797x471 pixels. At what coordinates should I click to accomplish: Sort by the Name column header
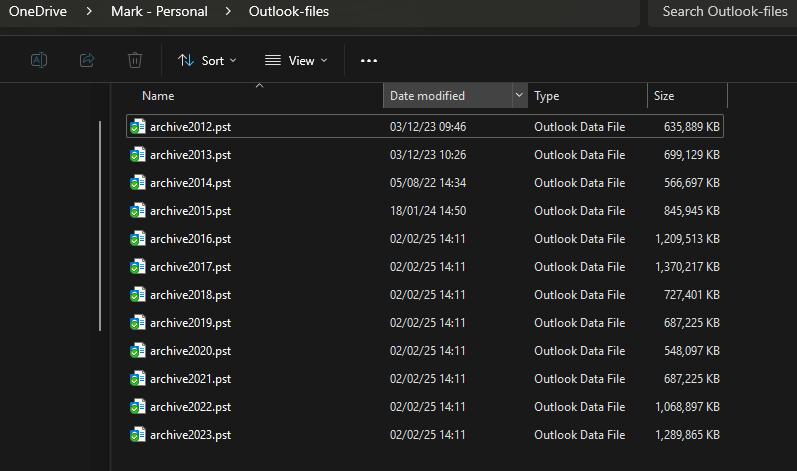[158, 96]
